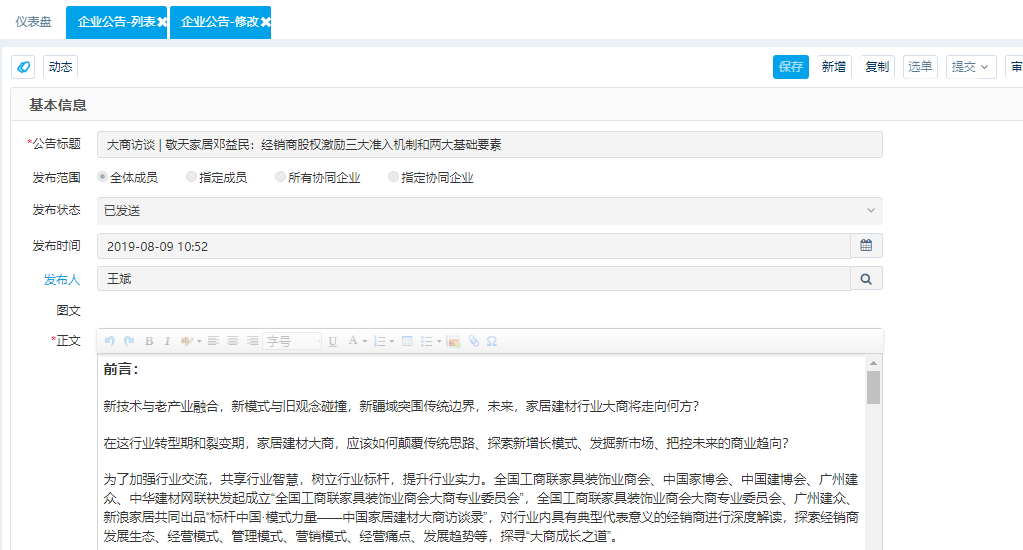Toggle underline formatting in editor
1023x550 pixels.
tap(333, 341)
